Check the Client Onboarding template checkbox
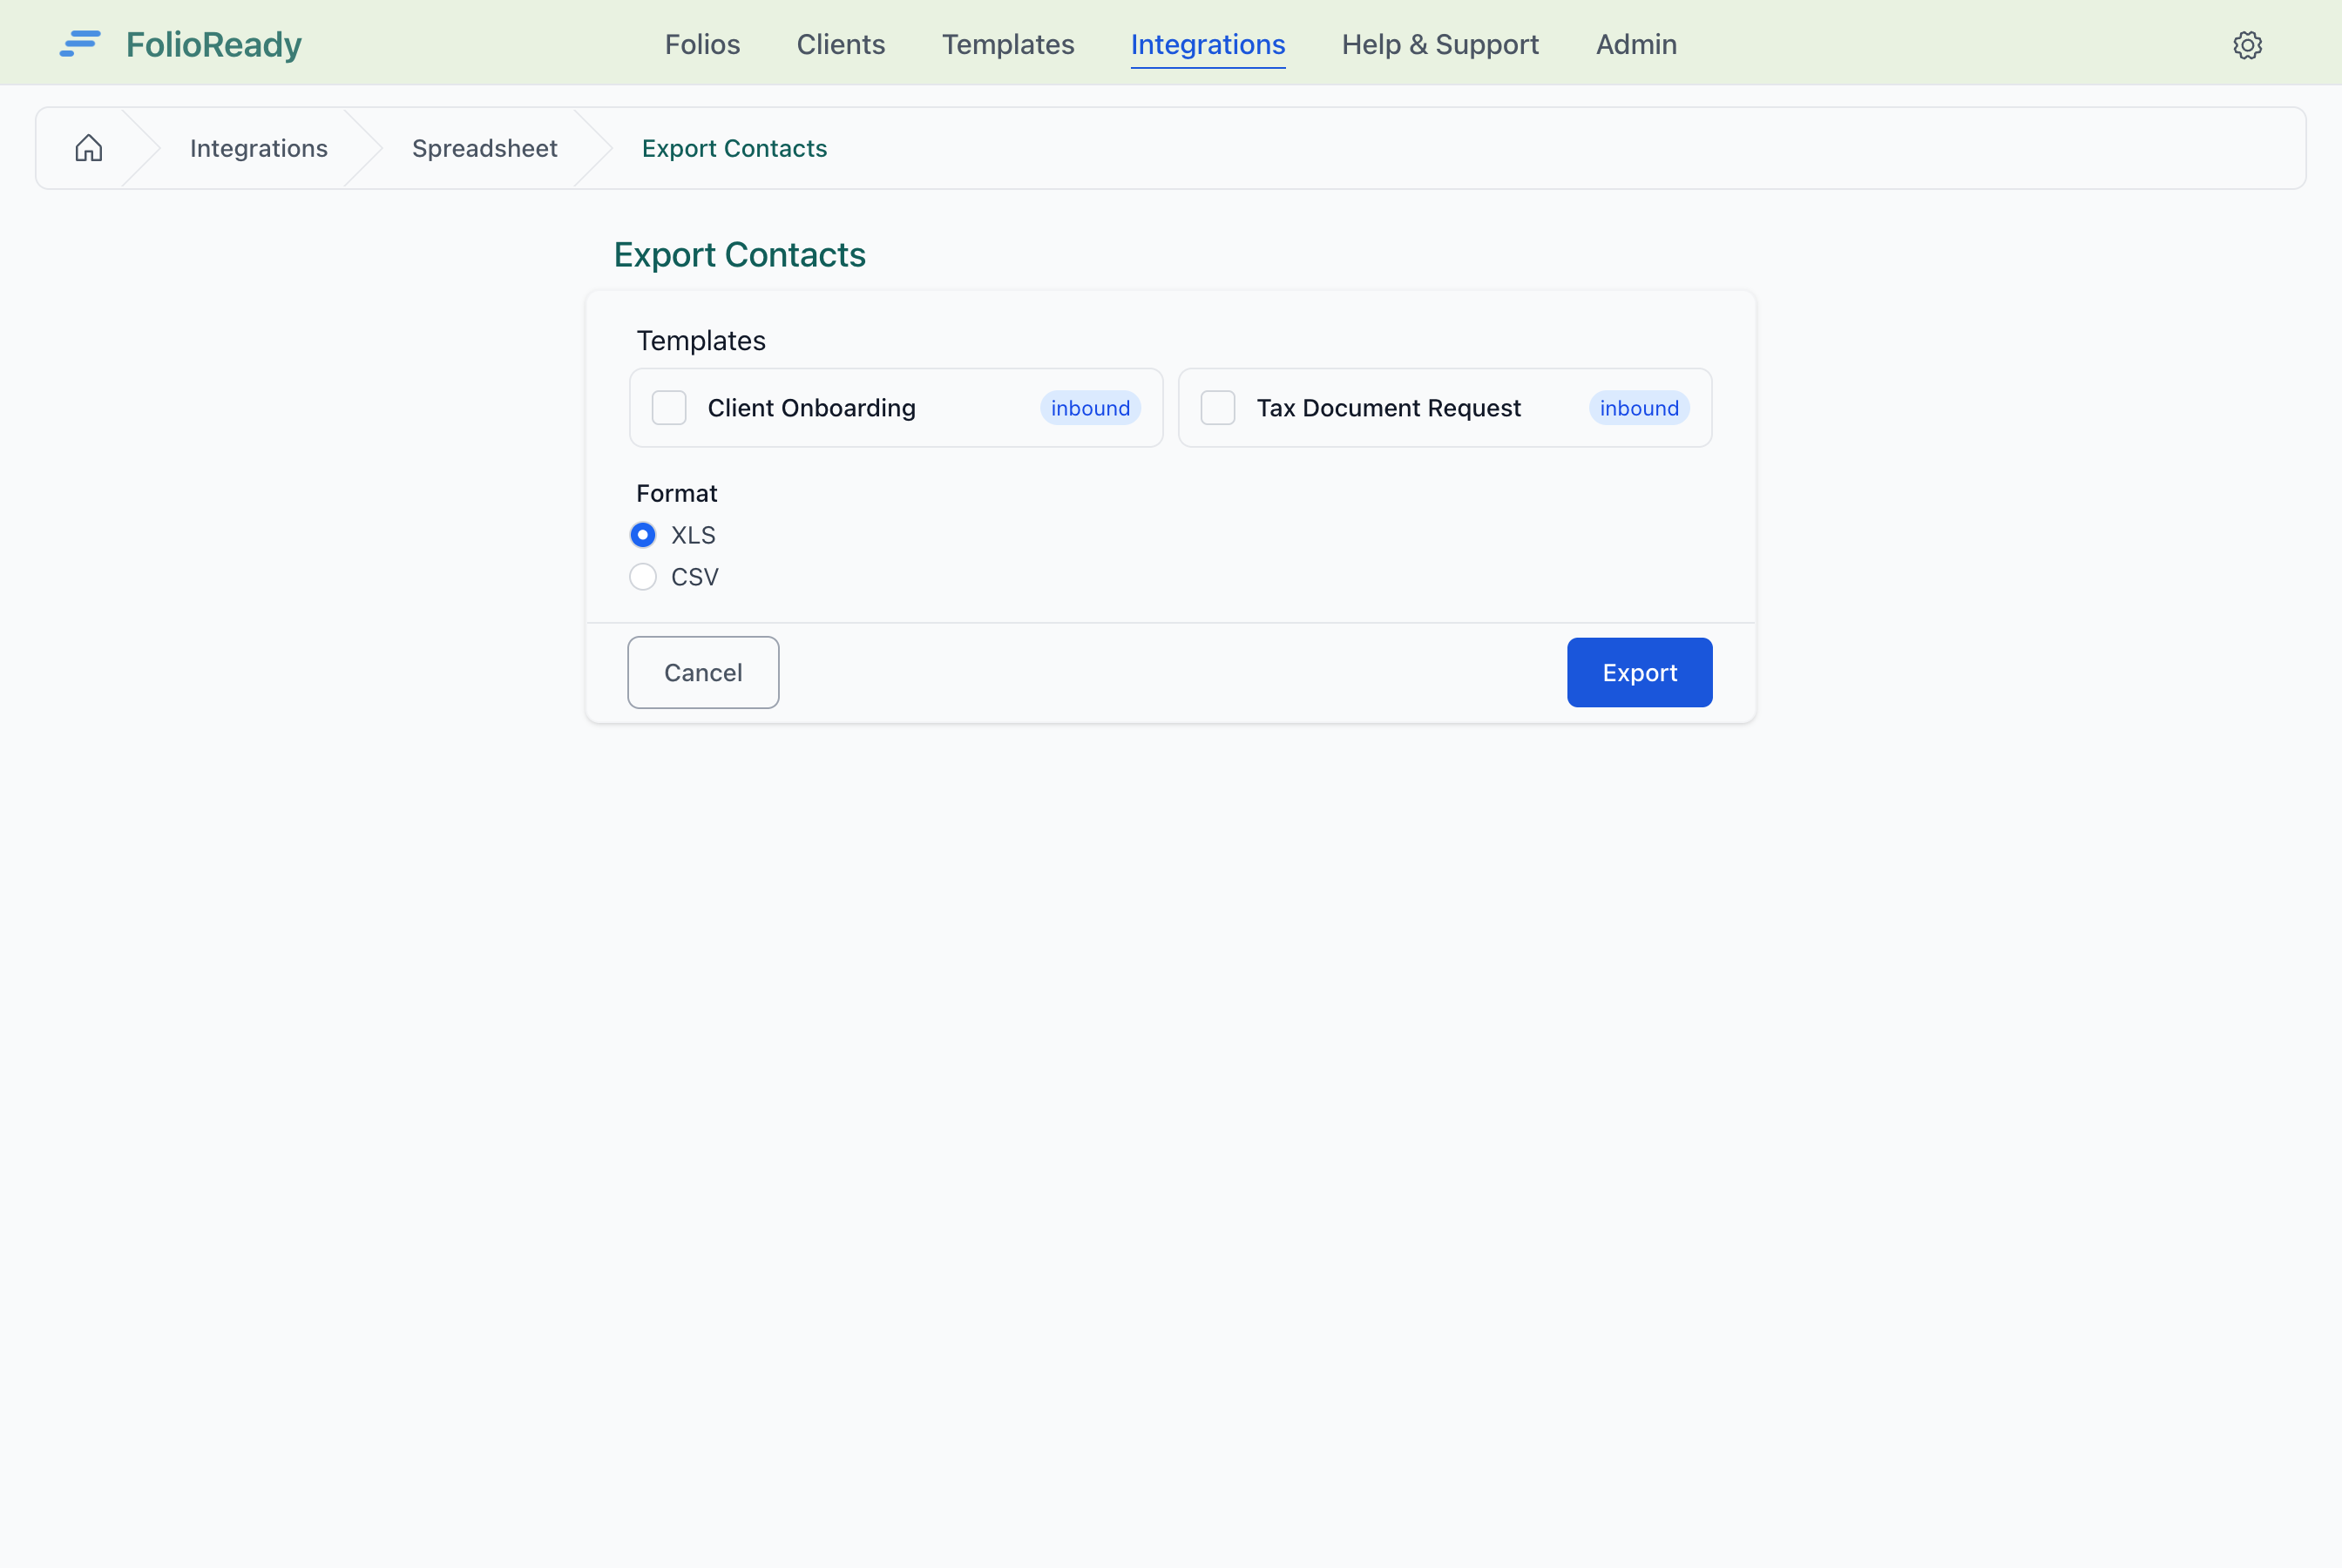The height and width of the screenshot is (1568, 2342). click(669, 408)
